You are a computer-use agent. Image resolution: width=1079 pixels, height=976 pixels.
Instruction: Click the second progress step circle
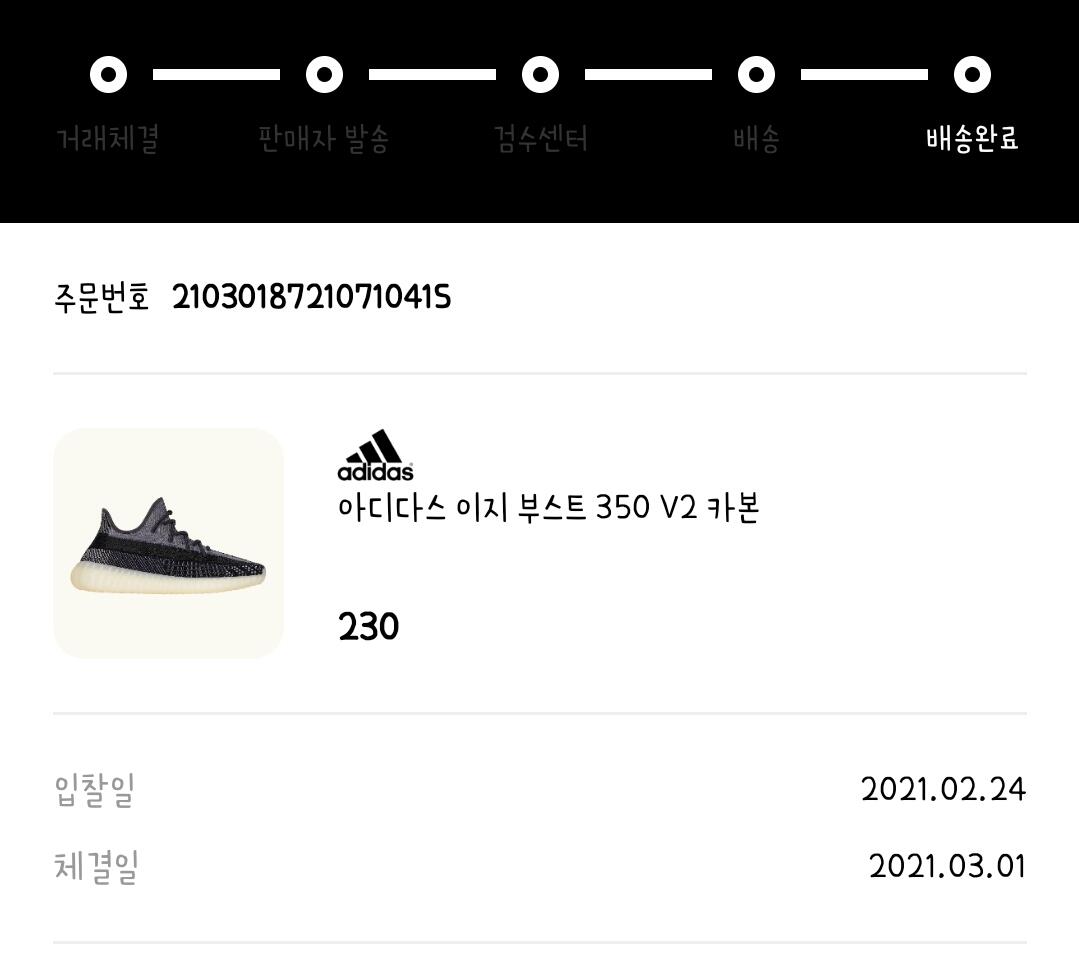(x=324, y=74)
